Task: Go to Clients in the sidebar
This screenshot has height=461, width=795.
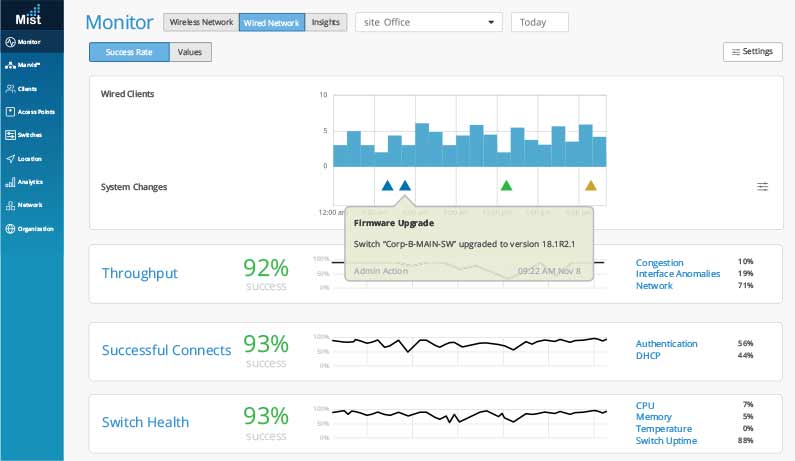Action: pos(29,89)
